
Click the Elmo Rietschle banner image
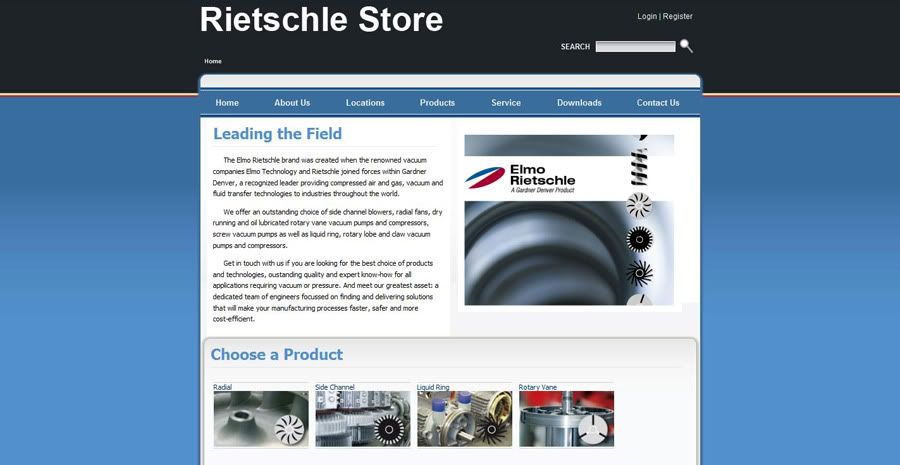tap(569, 220)
